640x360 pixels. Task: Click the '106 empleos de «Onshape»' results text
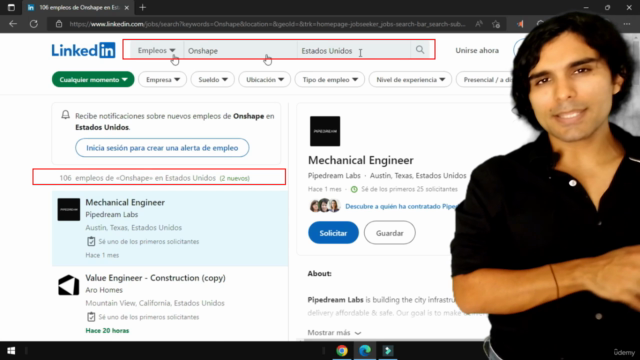[138, 178]
